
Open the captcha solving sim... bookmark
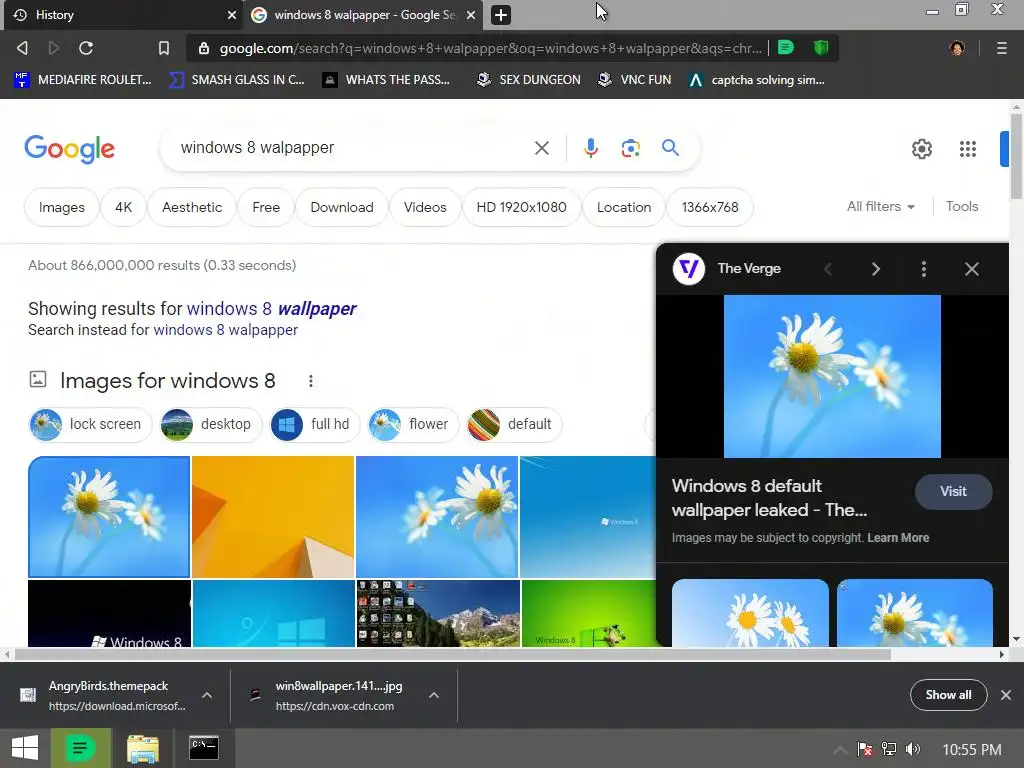click(x=758, y=80)
